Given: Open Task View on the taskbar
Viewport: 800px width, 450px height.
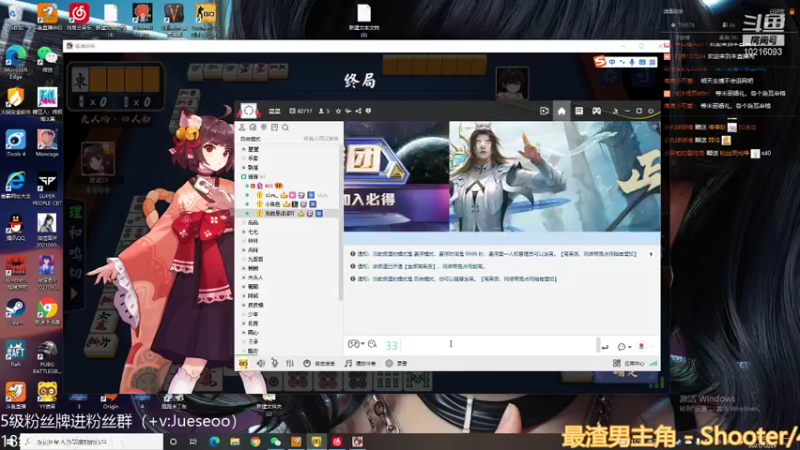Looking at the screenshot, I should [x=193, y=441].
